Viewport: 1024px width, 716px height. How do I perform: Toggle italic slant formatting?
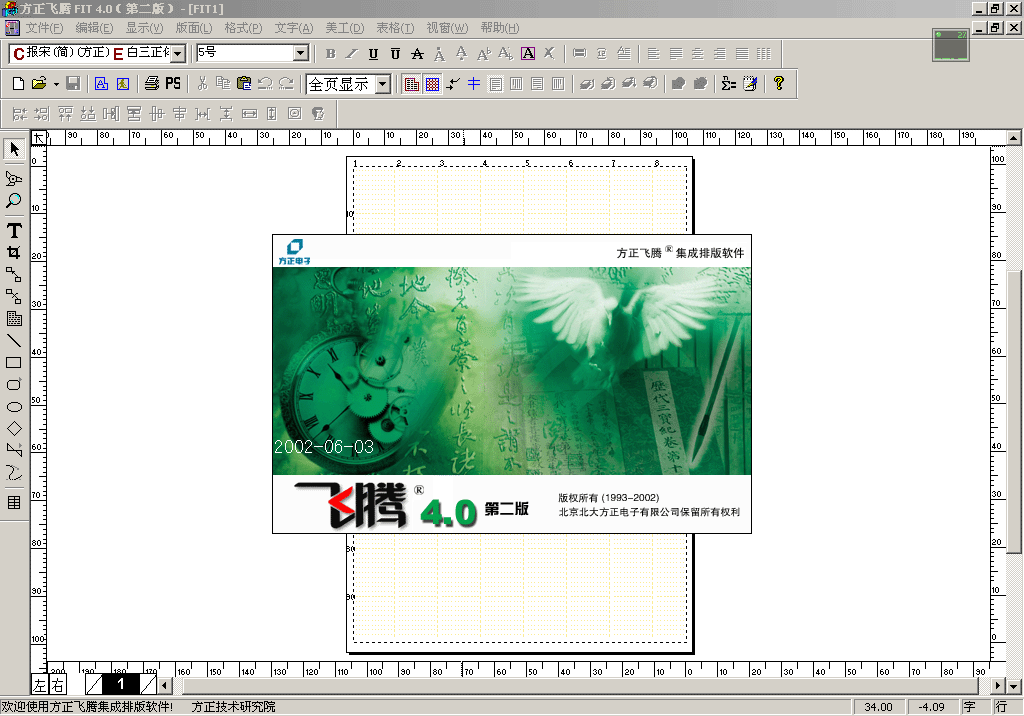click(352, 54)
